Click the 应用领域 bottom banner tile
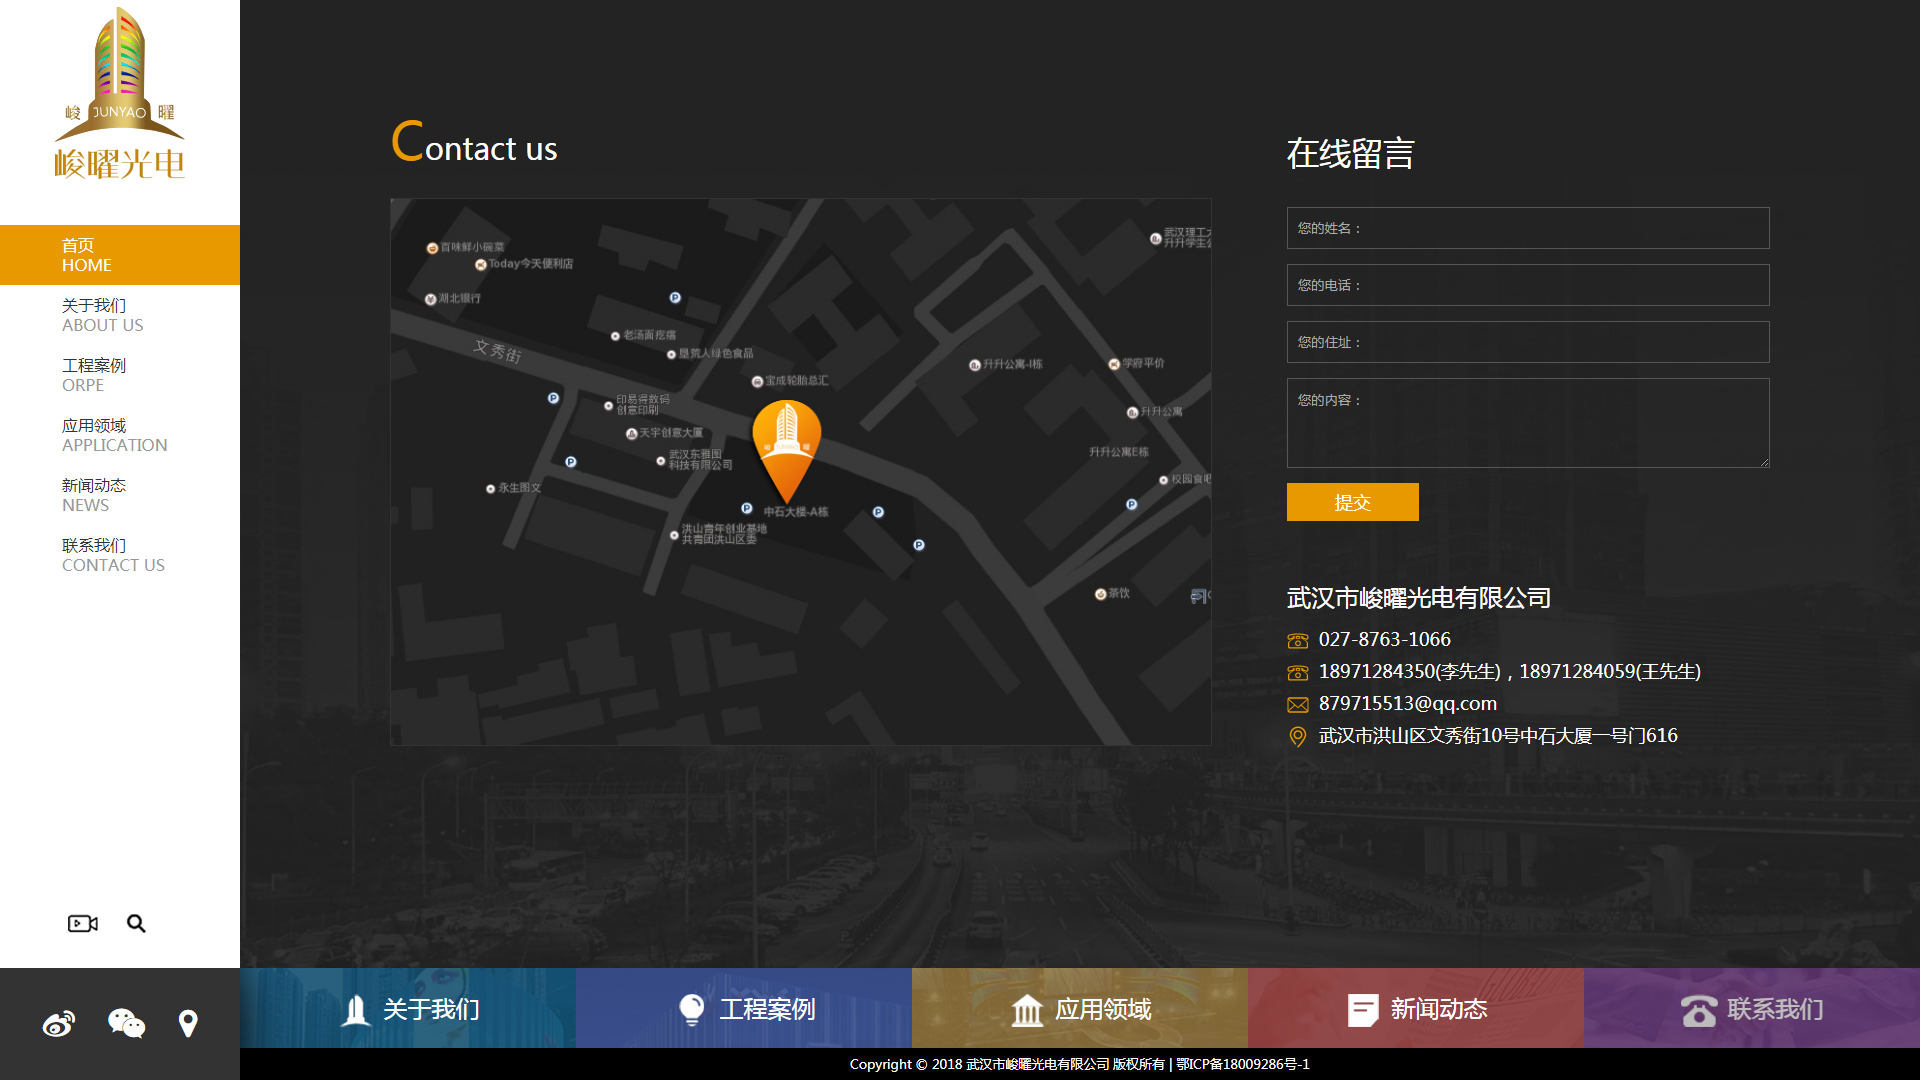1920x1080 pixels. click(x=1080, y=1008)
